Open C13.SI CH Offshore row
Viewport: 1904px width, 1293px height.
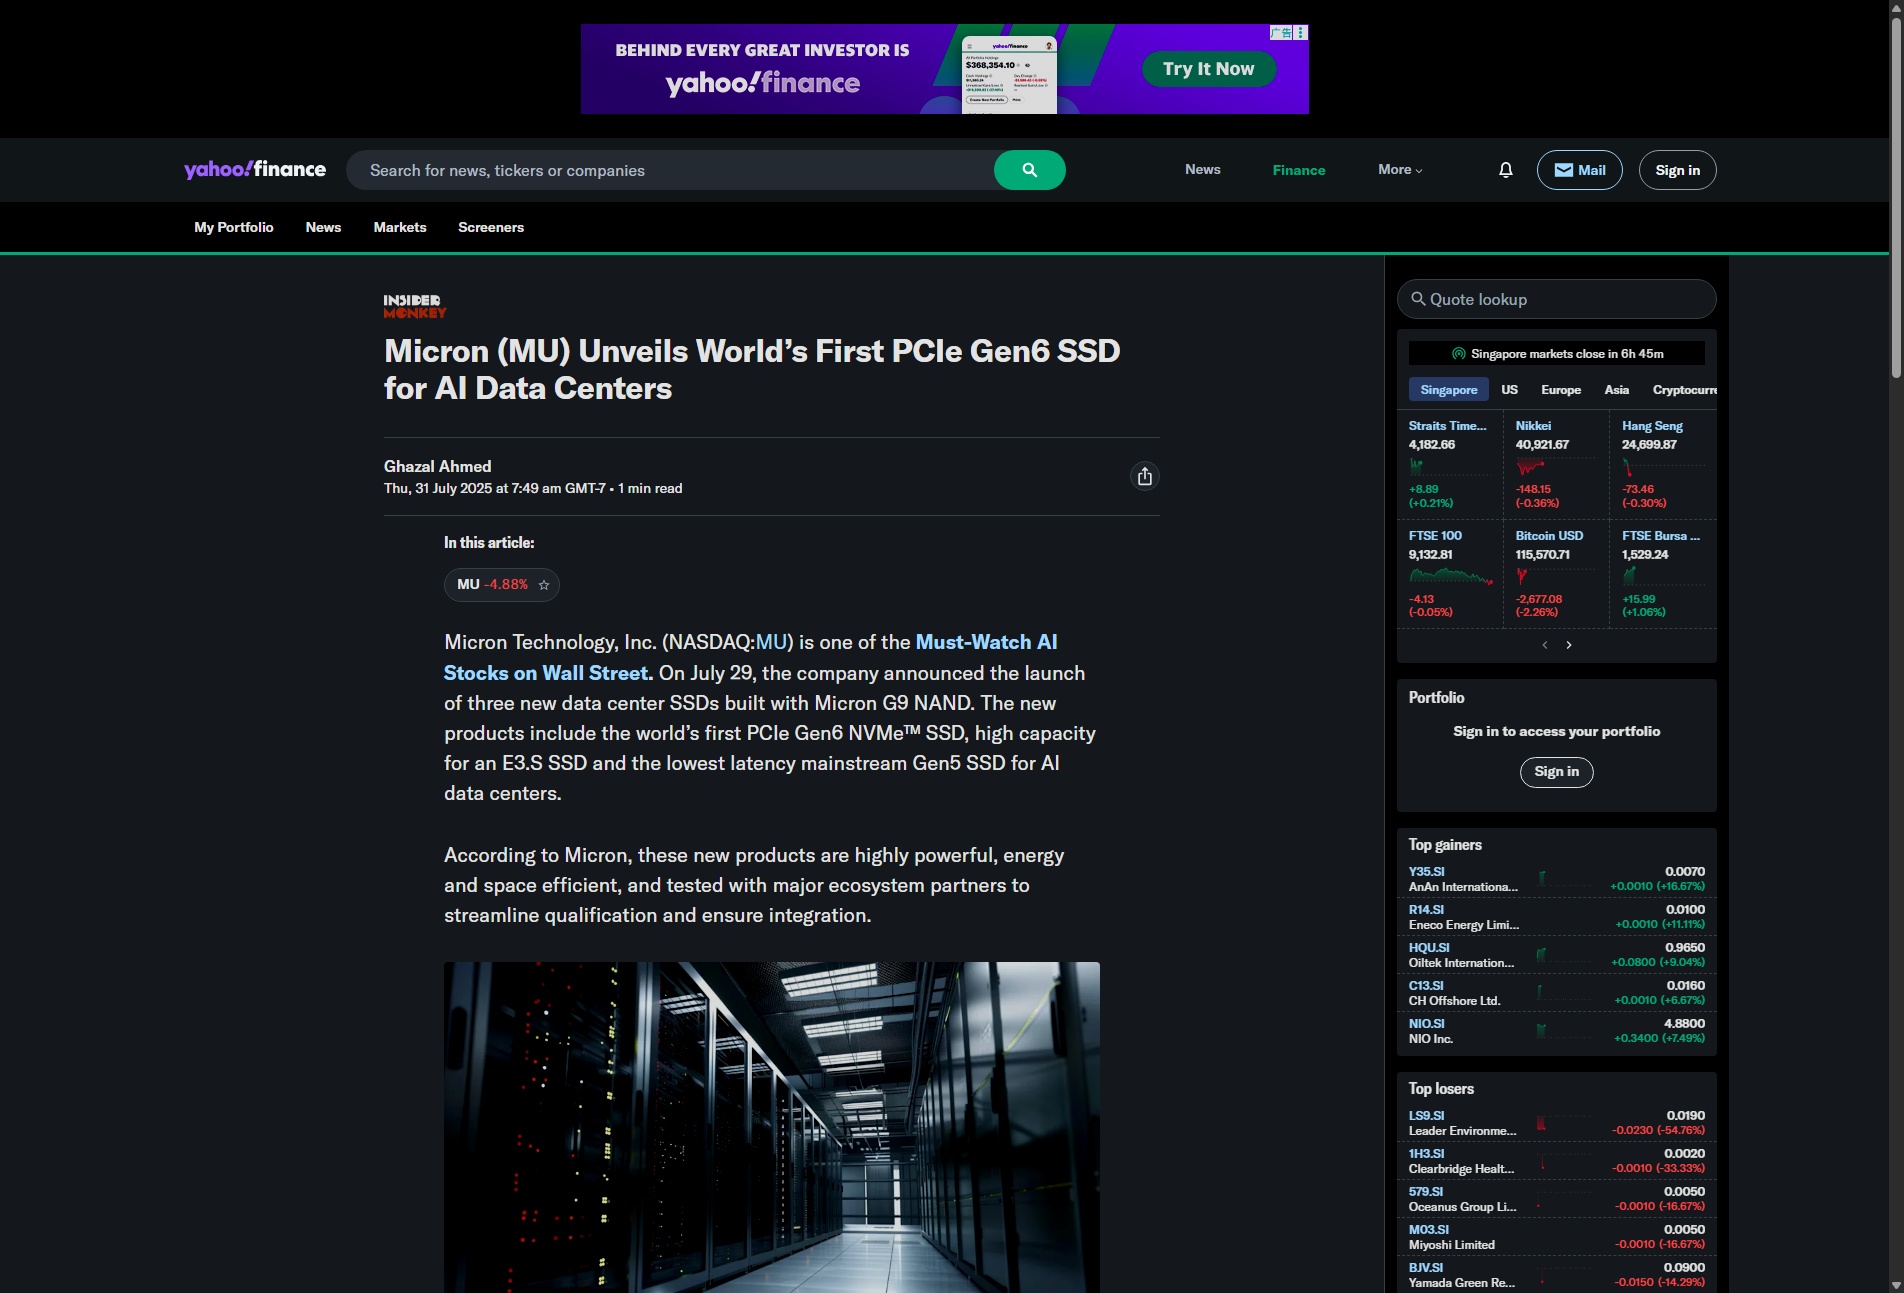[x=1556, y=993]
